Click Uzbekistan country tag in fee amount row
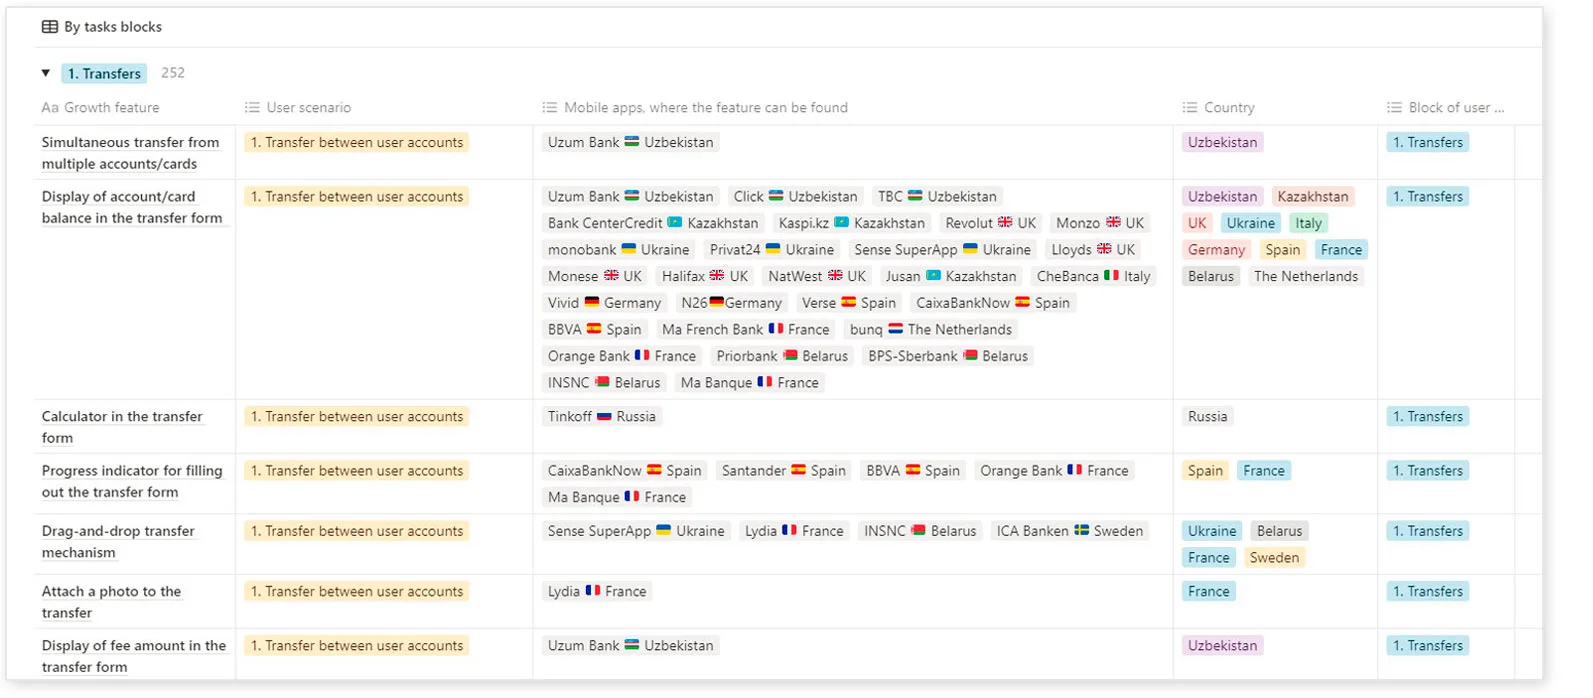This screenshot has height=698, width=1593. 1222,645
